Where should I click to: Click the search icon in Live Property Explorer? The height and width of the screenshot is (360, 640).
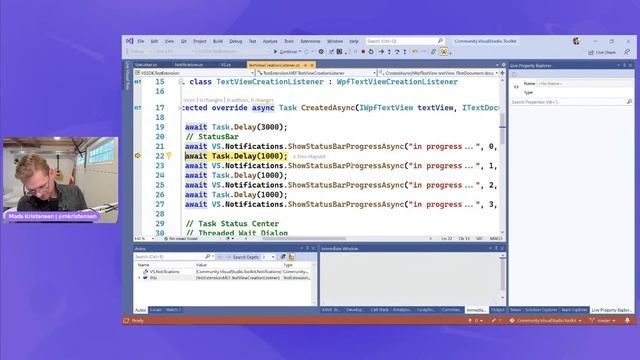[x=629, y=102]
